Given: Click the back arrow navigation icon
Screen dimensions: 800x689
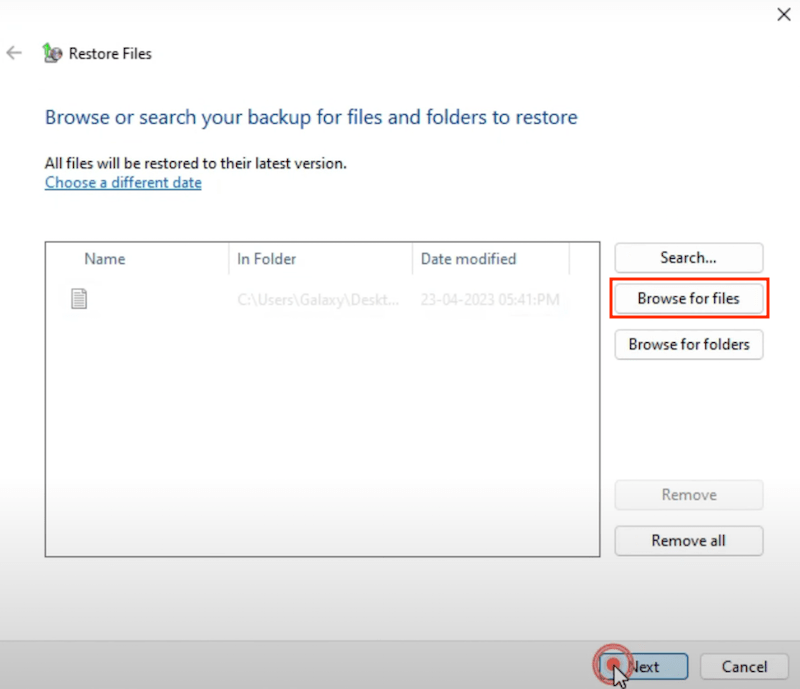Looking at the screenshot, I should click(14, 53).
